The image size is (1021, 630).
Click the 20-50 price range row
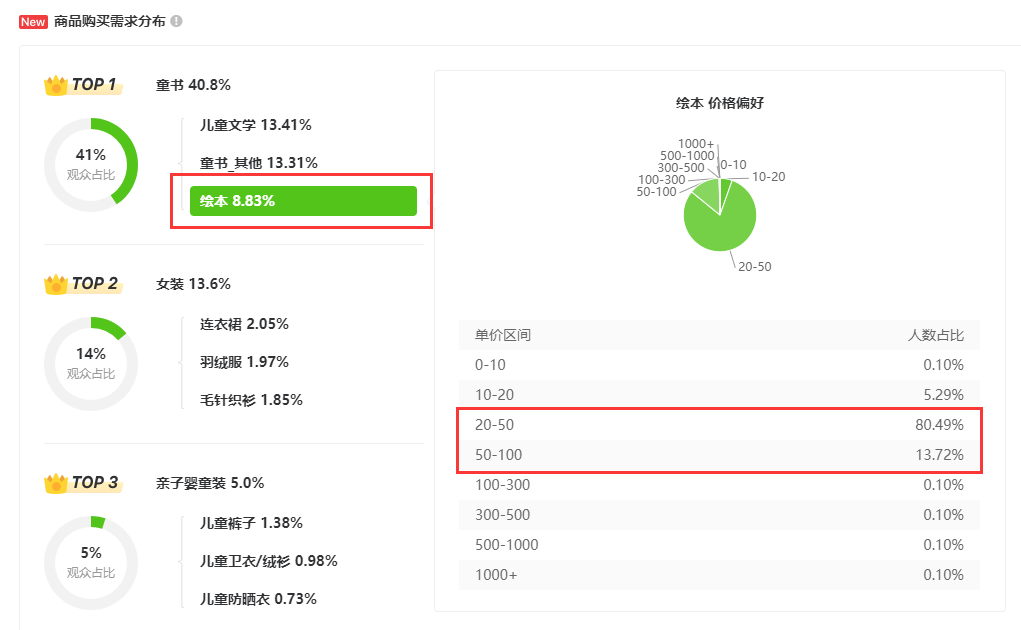719,425
